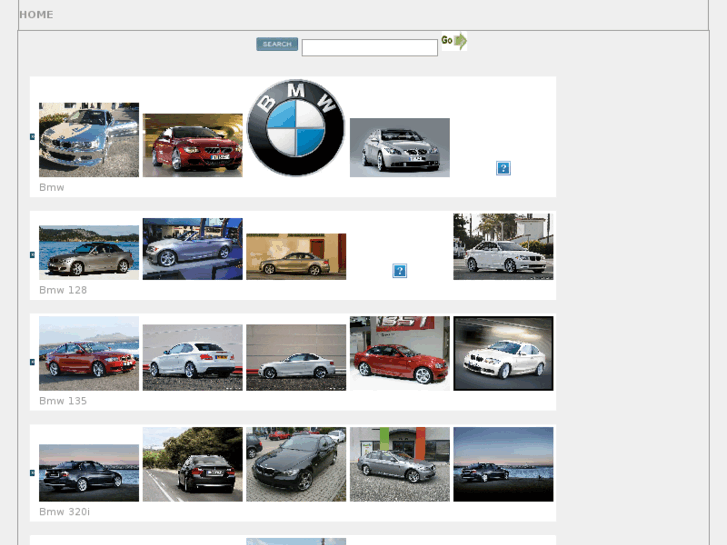Open the red coupe showroom thumbnail in Bmw 135
The height and width of the screenshot is (545, 727).
pos(400,353)
